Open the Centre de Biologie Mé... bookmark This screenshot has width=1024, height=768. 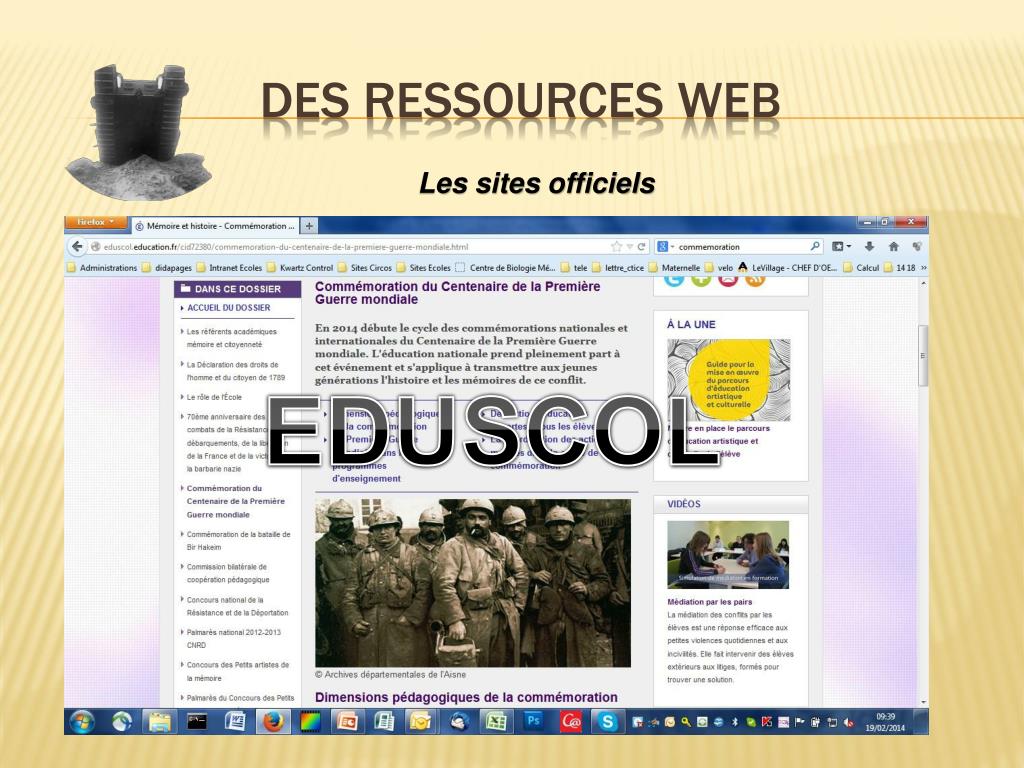pos(505,268)
